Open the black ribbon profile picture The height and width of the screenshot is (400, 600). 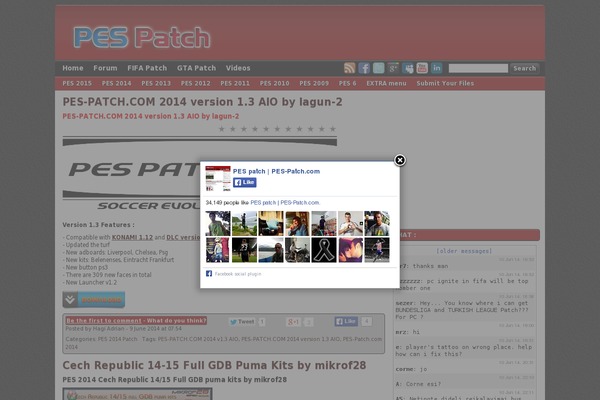click(324, 250)
